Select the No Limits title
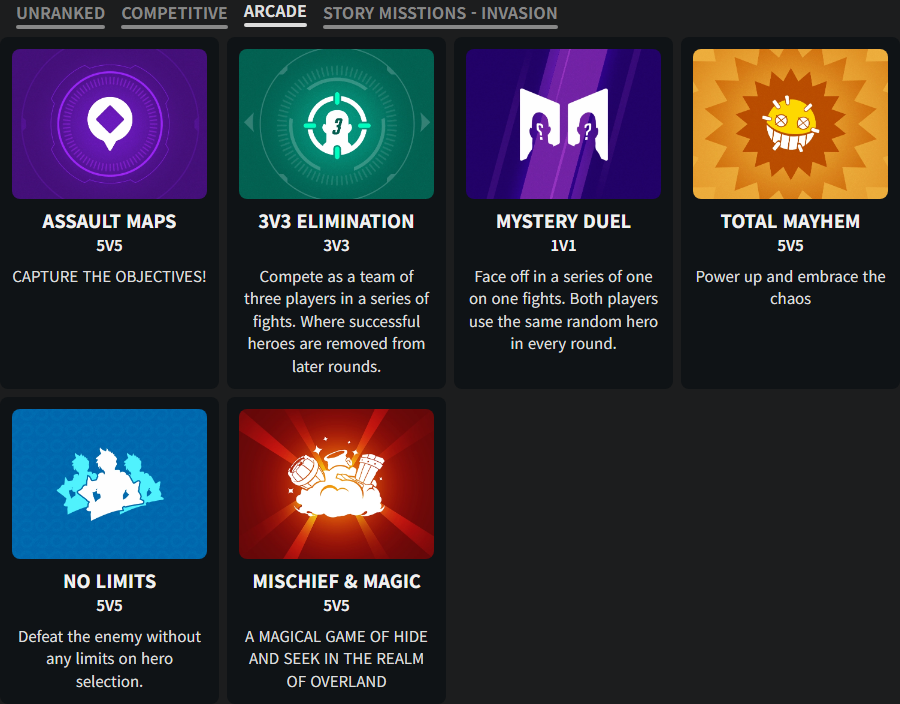The height and width of the screenshot is (704, 900). click(110, 581)
